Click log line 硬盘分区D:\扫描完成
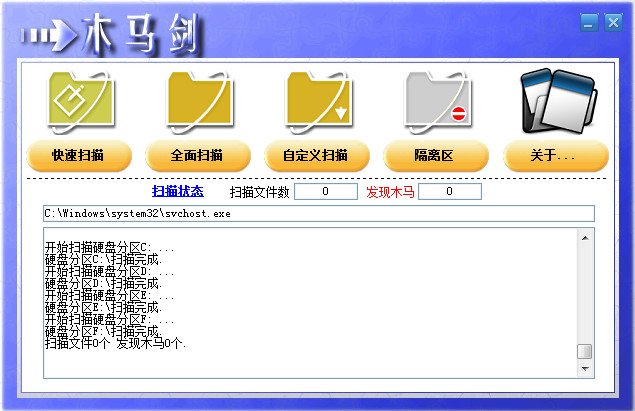The width and height of the screenshot is (635, 411). click(x=103, y=283)
